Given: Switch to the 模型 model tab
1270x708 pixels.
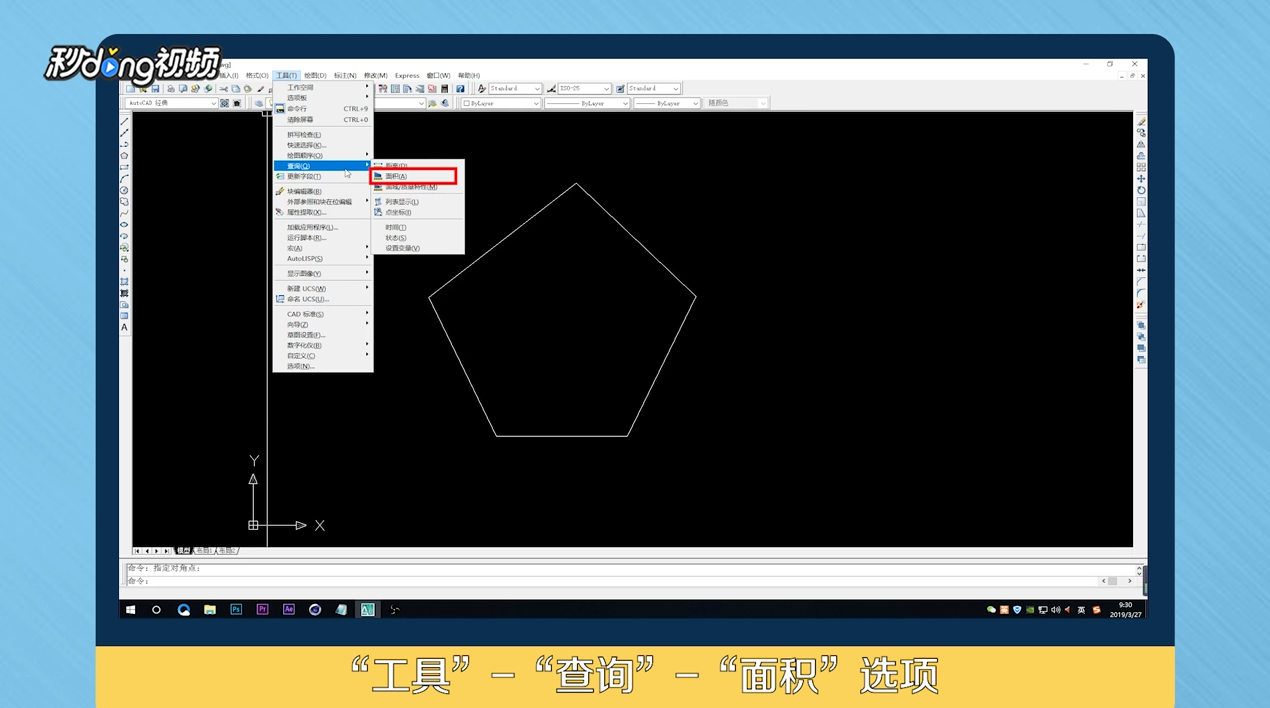Looking at the screenshot, I should [184, 551].
